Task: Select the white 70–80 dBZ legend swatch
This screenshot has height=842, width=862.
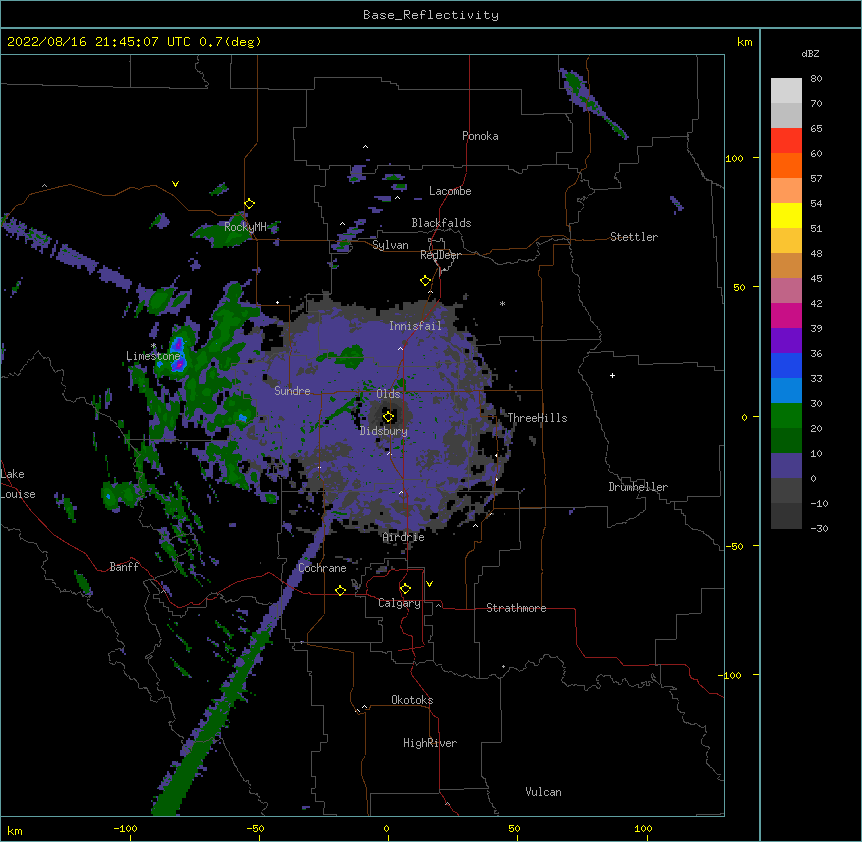Action: [786, 91]
